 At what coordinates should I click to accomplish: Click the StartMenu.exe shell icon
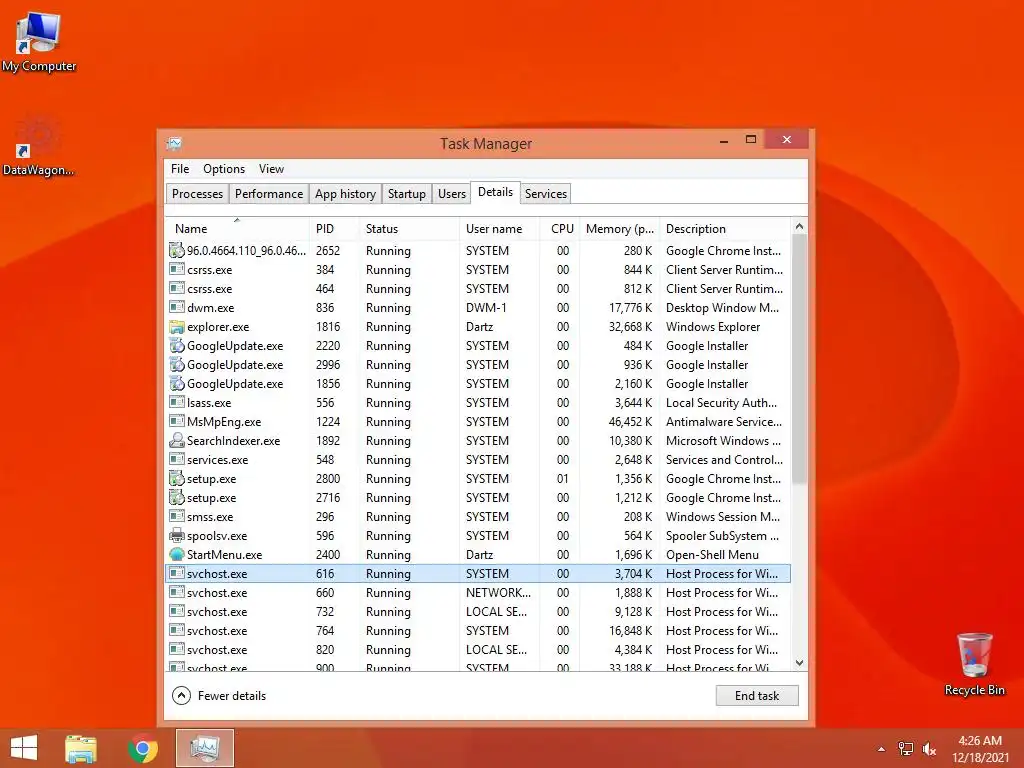coord(176,554)
